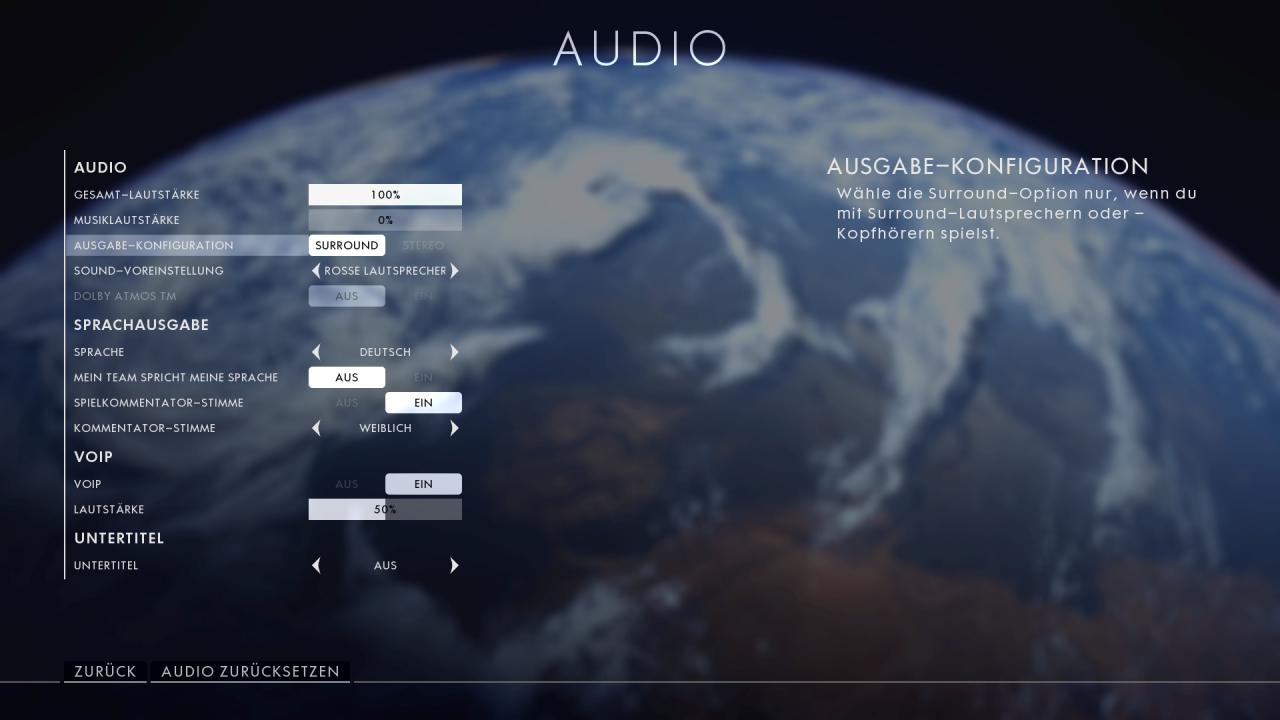Set Dolby Atmos to AUS
The height and width of the screenshot is (720, 1280).
point(347,296)
